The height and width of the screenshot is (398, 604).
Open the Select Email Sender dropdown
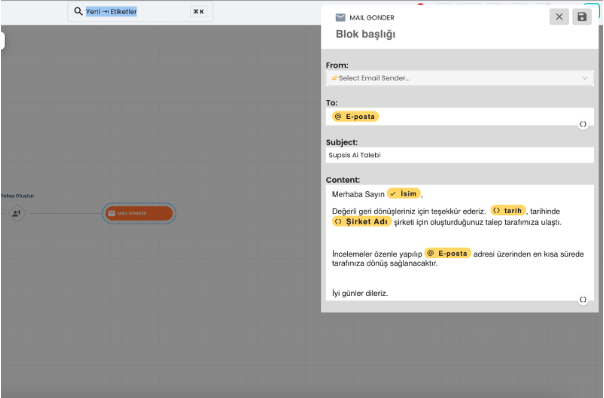(459, 78)
